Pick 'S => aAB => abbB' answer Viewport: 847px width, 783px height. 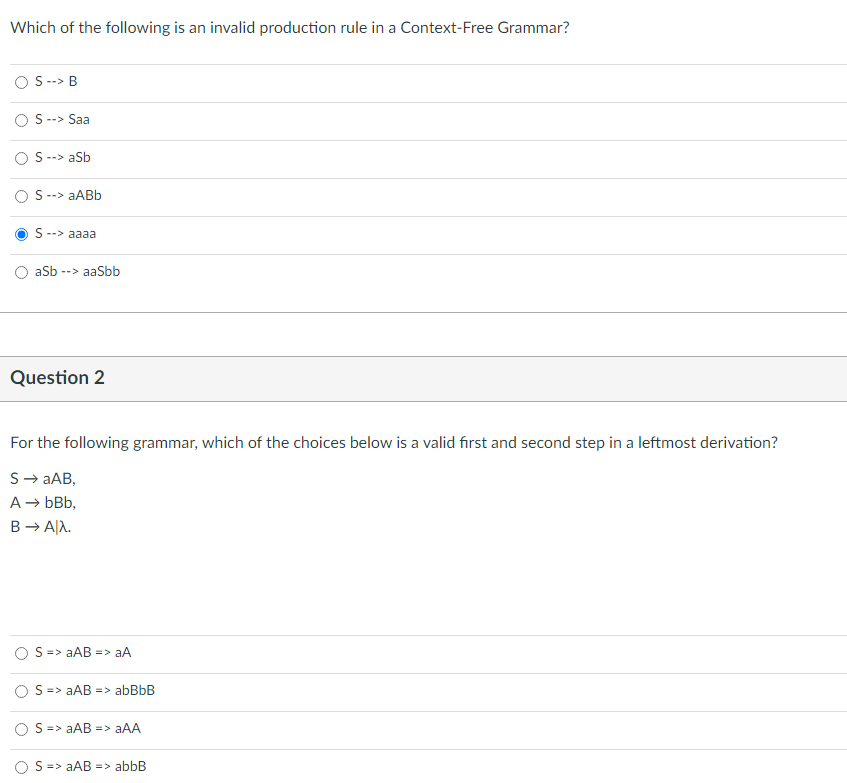tap(21, 766)
